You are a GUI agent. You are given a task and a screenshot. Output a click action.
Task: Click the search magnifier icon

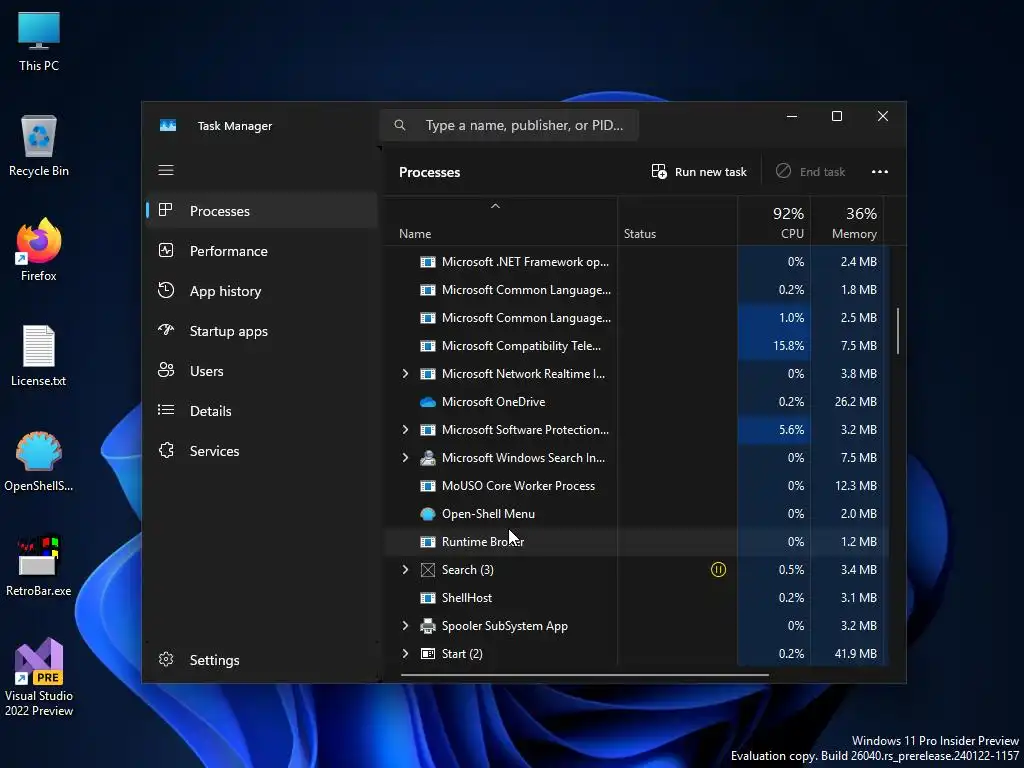point(400,125)
